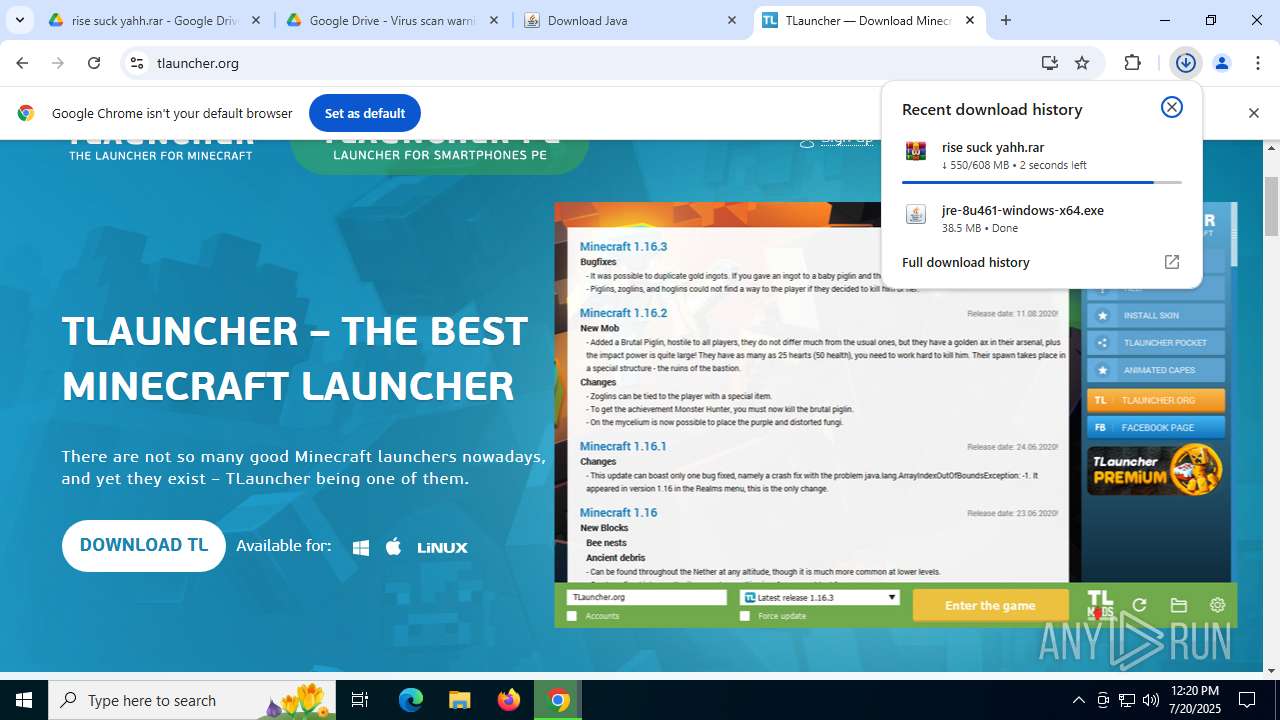Click the address bar URL field
The height and width of the screenshot is (720, 1280).
tap(590, 63)
